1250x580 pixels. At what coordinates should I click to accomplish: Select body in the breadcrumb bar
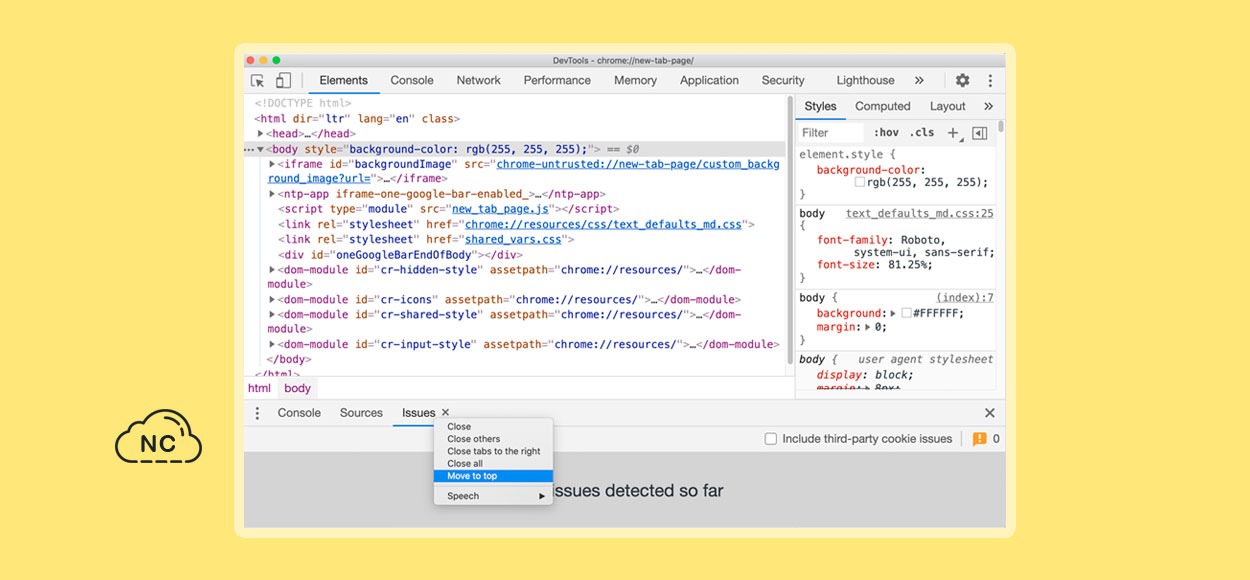click(297, 388)
